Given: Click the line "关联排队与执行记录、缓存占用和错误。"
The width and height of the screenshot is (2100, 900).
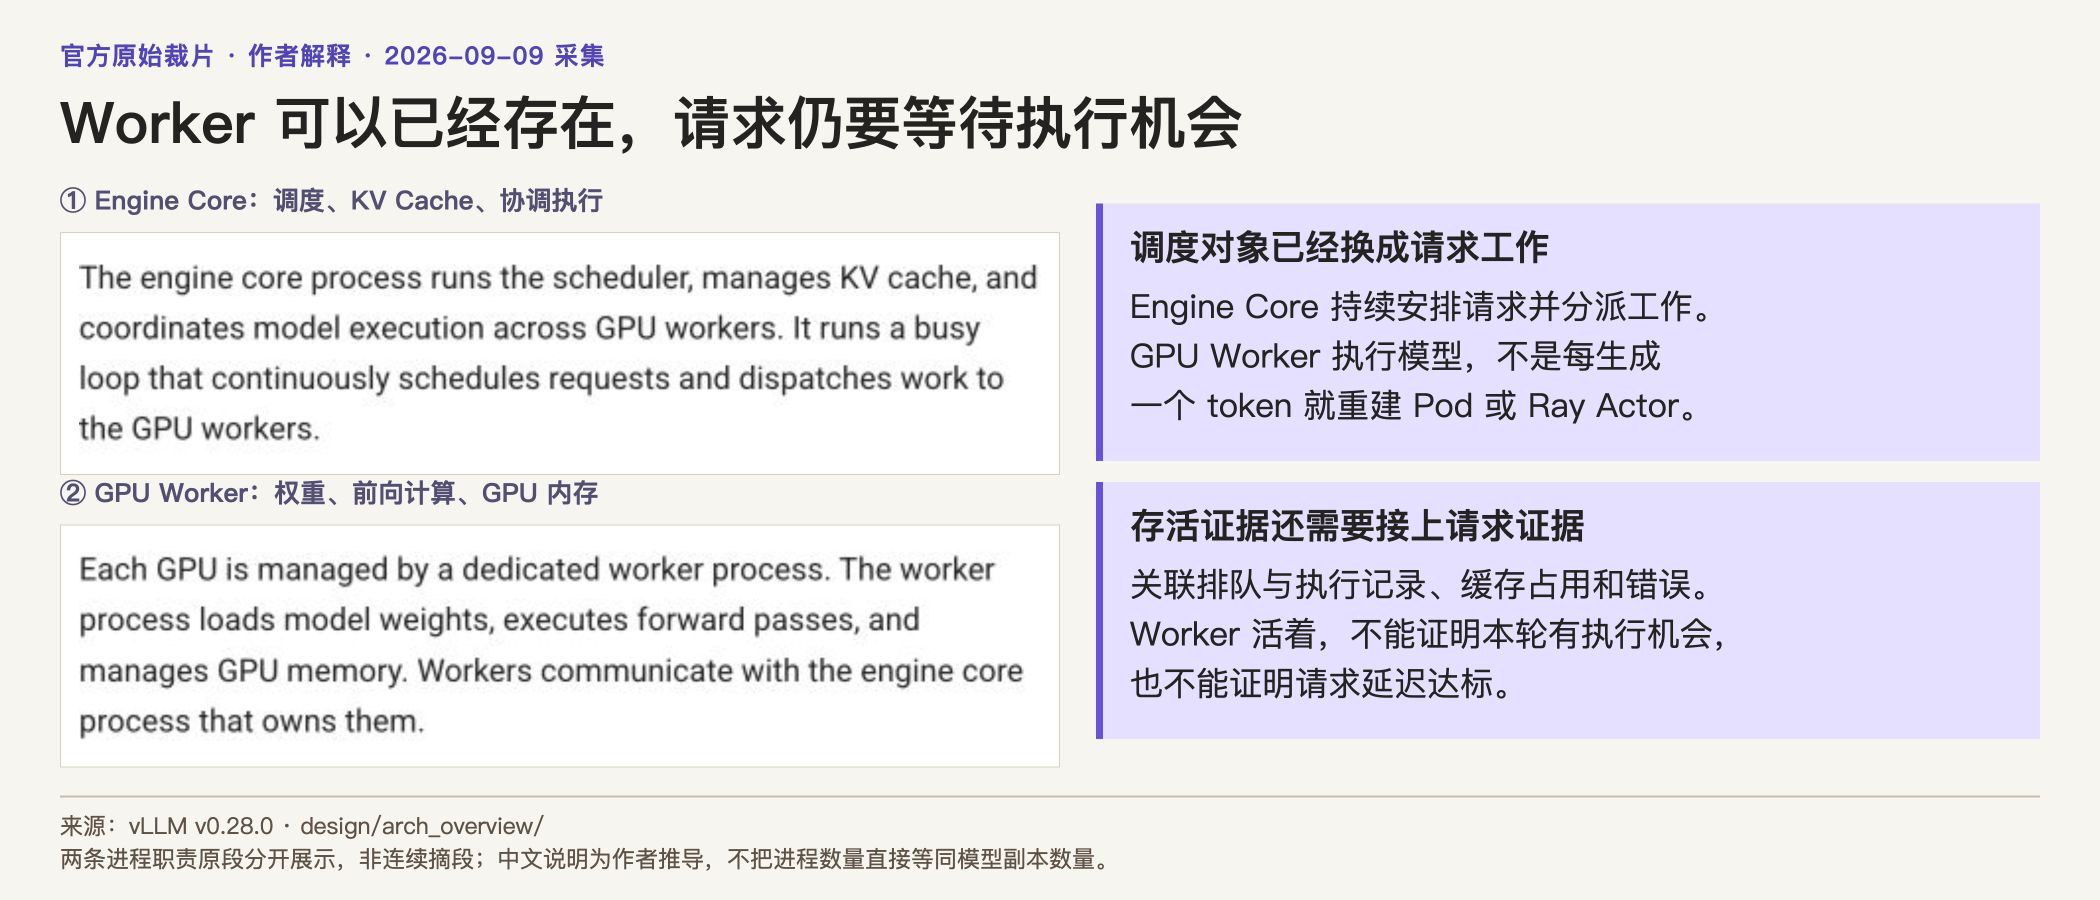Looking at the screenshot, I should click(x=1422, y=585).
